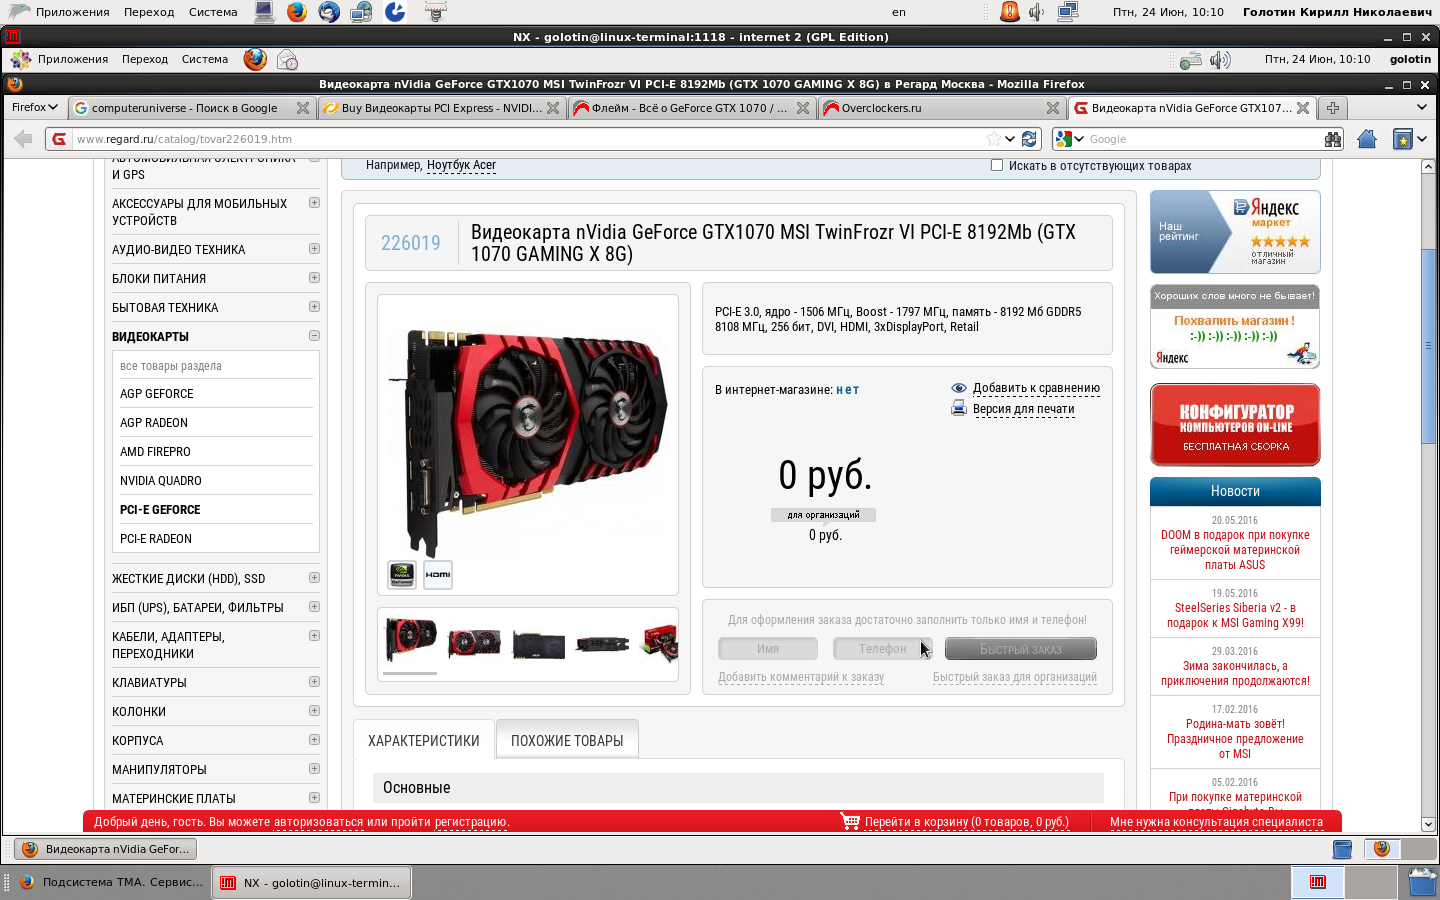The image size is (1440, 900).
Task: Open the Trash in the outer bottom panel
Action: (x=1422, y=882)
